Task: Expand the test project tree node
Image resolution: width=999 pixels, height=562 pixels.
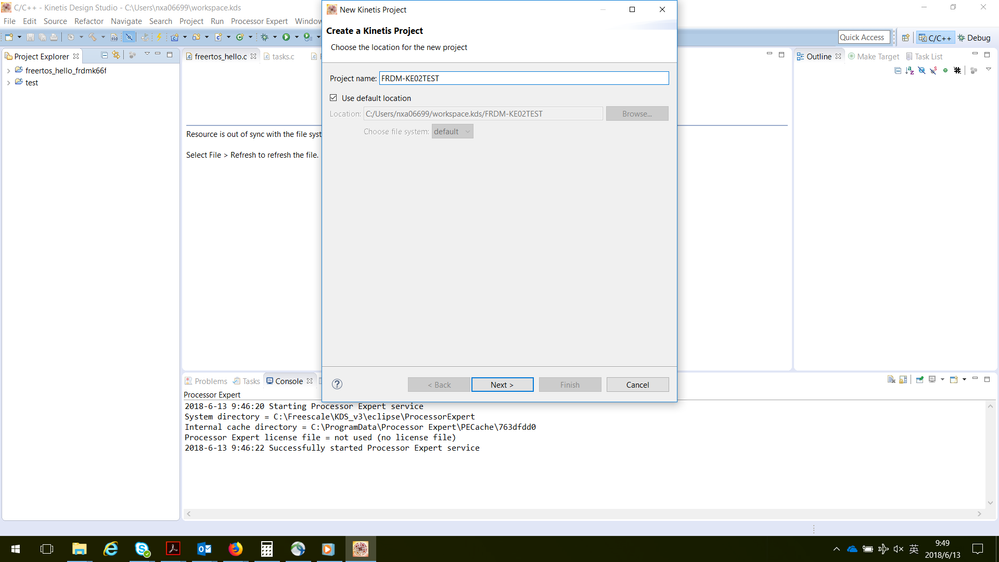Action: pyautogui.click(x=8, y=83)
